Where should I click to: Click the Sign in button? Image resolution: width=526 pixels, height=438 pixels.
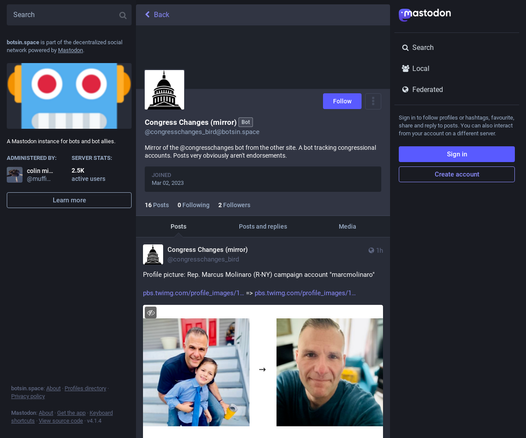pos(457,154)
